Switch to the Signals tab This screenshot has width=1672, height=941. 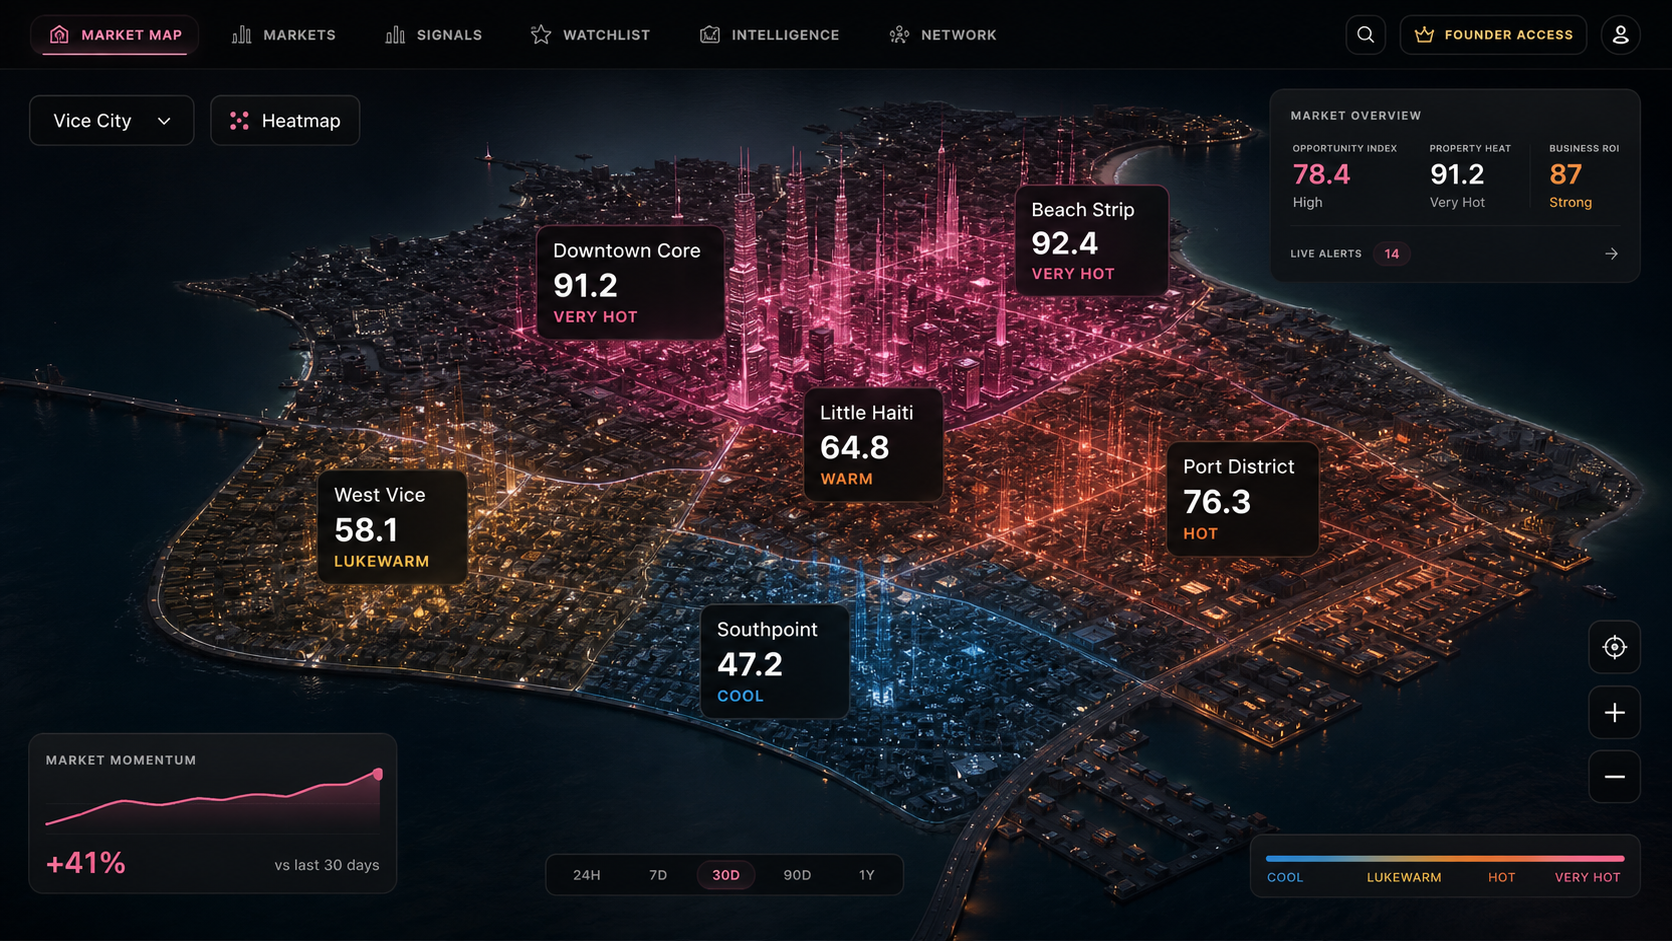[x=434, y=35]
